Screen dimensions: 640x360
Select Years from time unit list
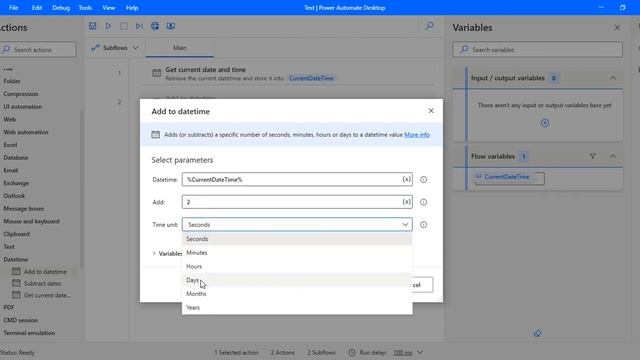tap(297, 307)
